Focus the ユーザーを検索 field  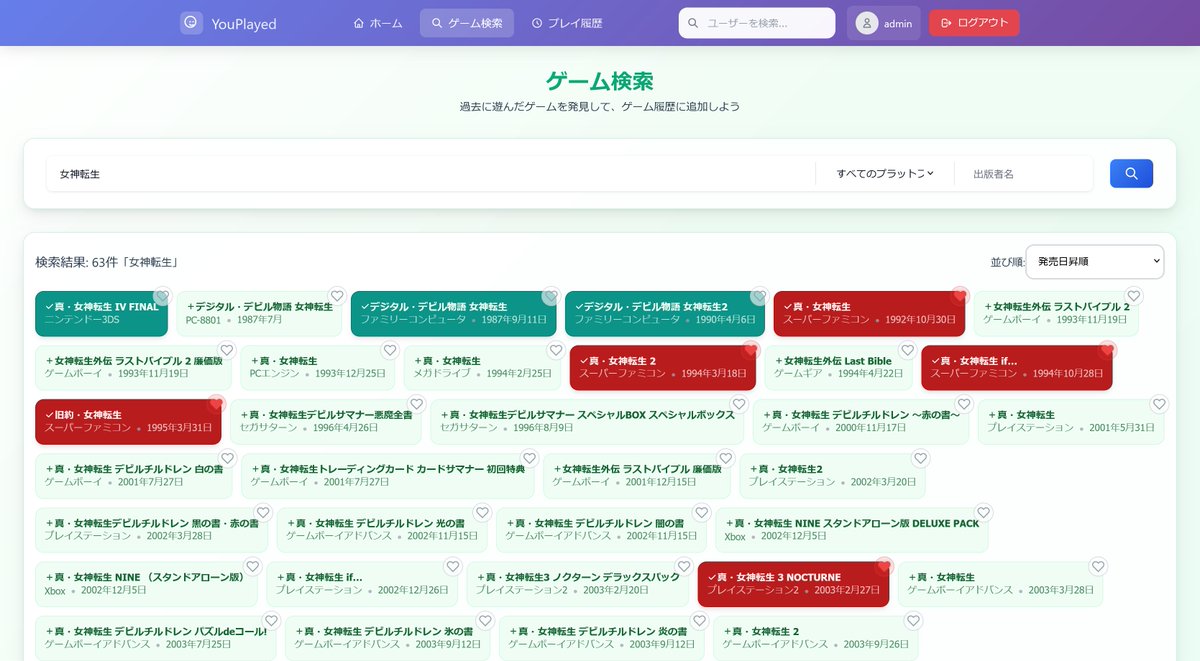pyautogui.click(x=757, y=23)
